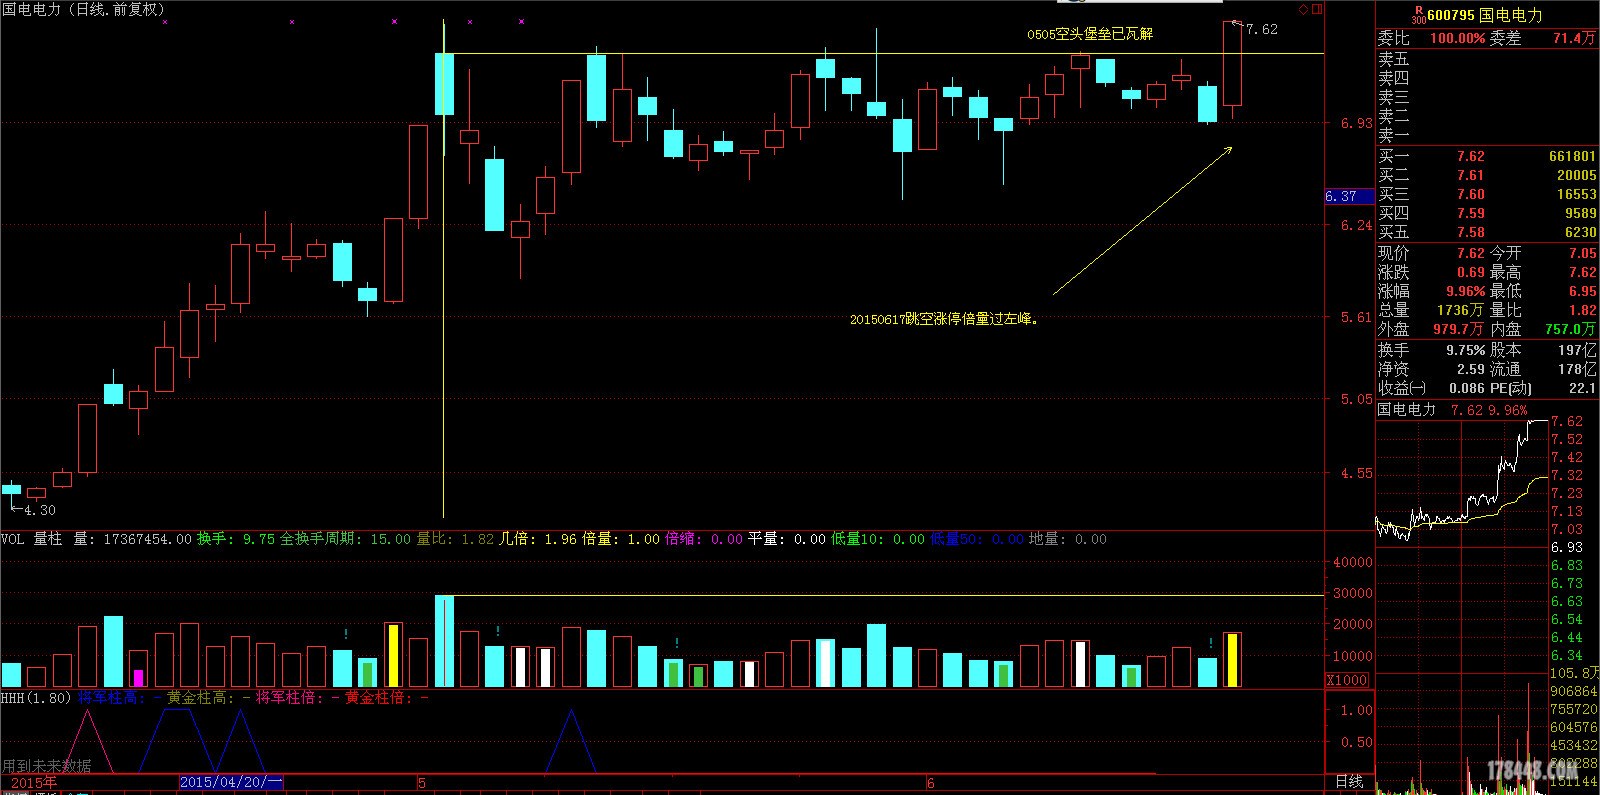Open the rightmost purple info marker above chart
The height and width of the screenshot is (795, 1600).
522,21
